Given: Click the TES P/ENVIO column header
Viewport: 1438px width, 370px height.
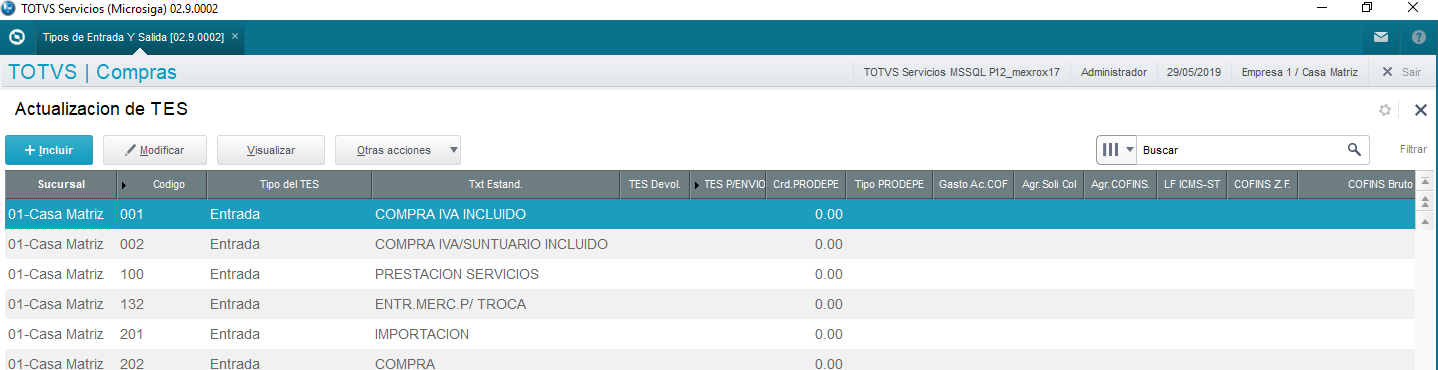Looking at the screenshot, I should pyautogui.click(x=728, y=184).
